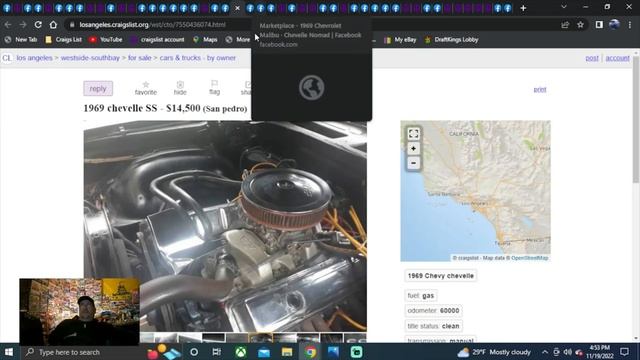Open cars & trucks - by owner breadcrumb
Screen dimensions: 640x360
click(198, 58)
